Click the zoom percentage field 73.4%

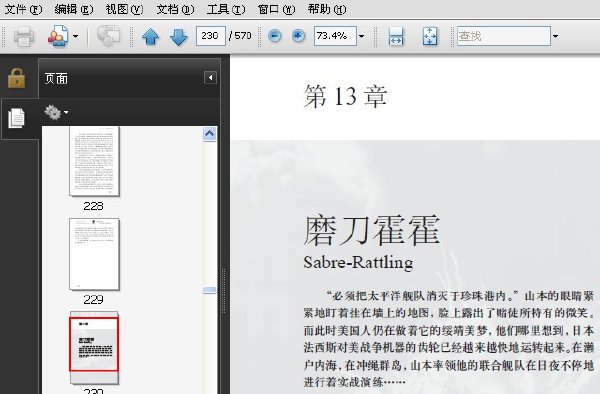335,36
